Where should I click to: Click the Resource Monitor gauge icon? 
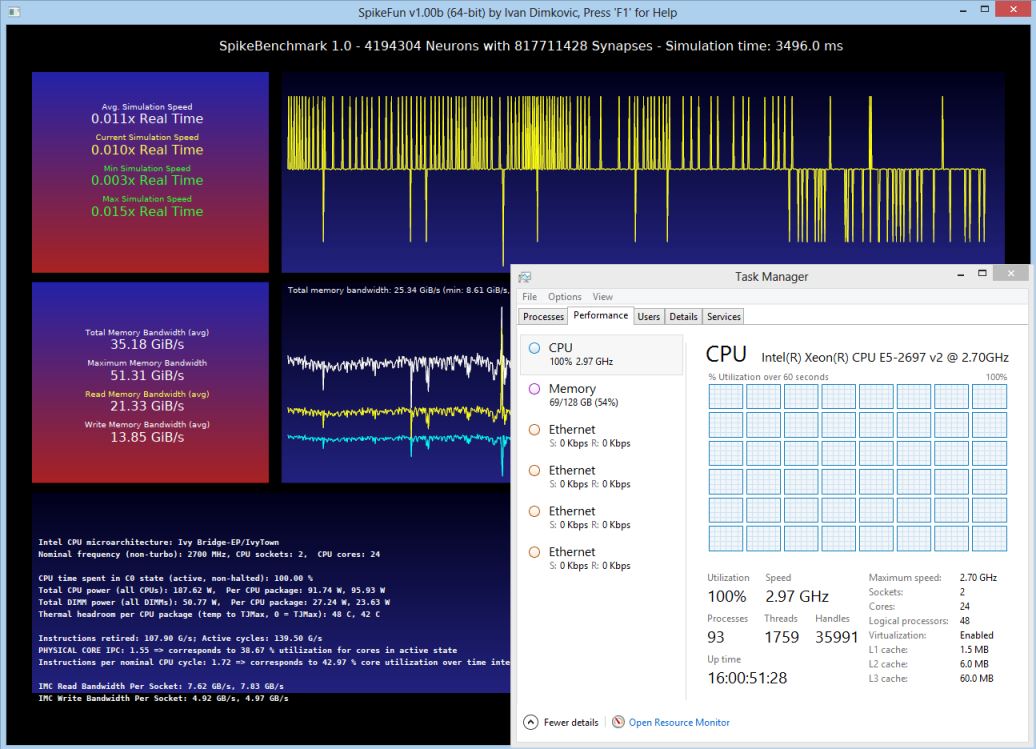(618, 722)
